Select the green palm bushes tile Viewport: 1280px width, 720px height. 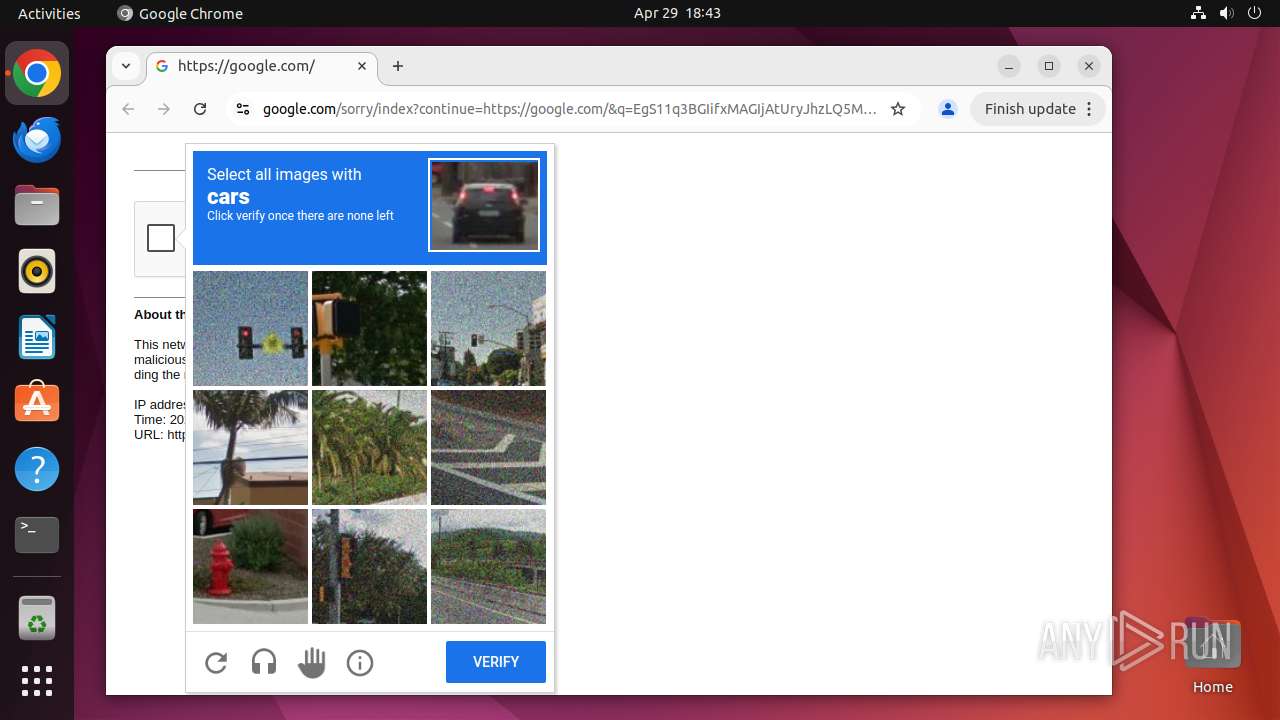369,447
